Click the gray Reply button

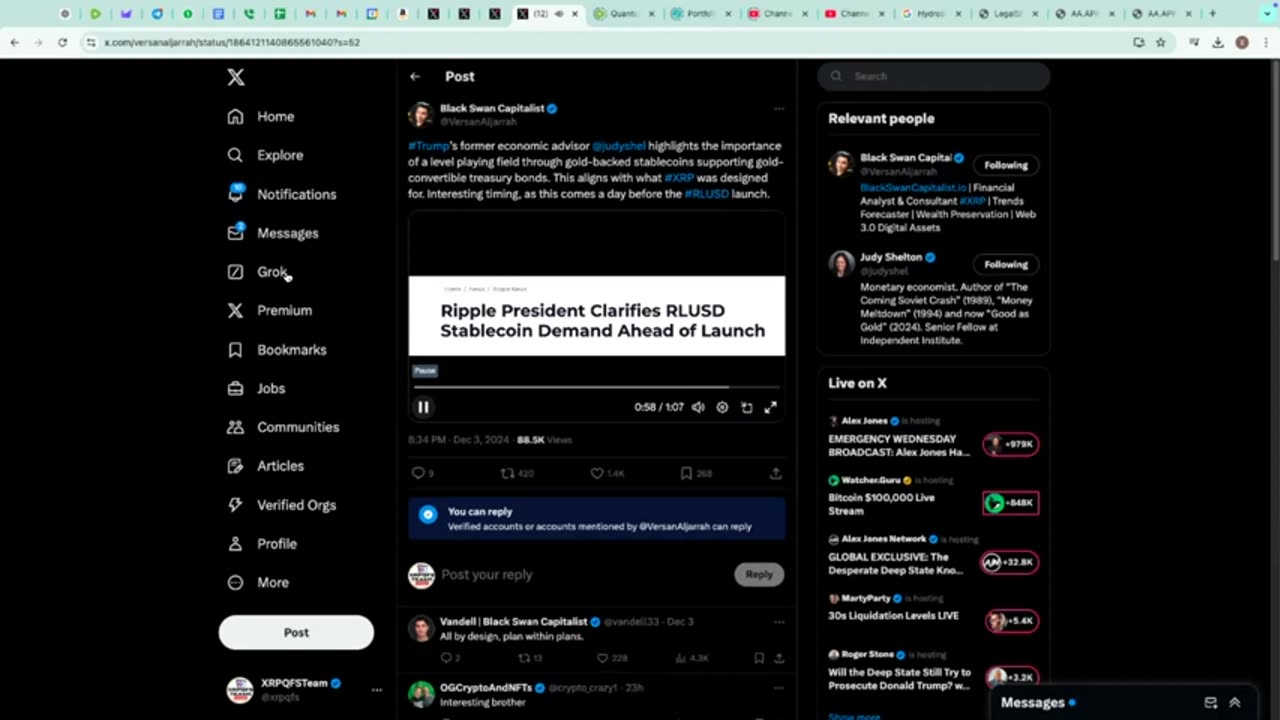pyautogui.click(x=759, y=574)
